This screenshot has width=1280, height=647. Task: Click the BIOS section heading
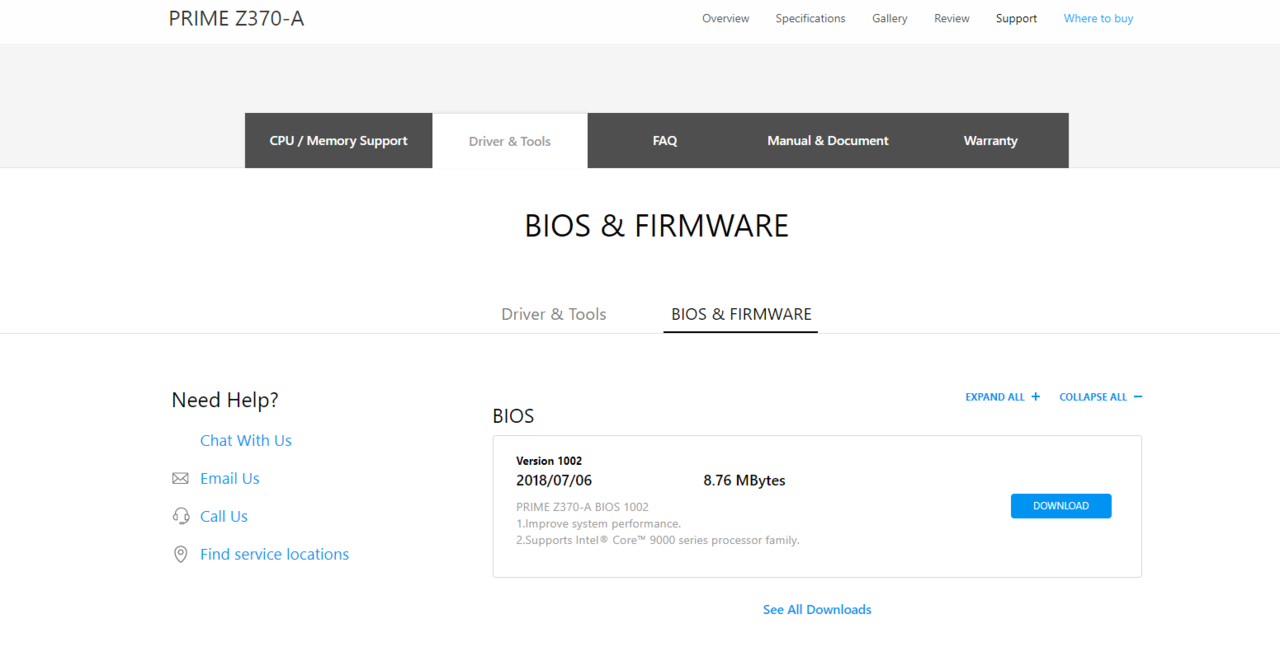click(x=514, y=416)
